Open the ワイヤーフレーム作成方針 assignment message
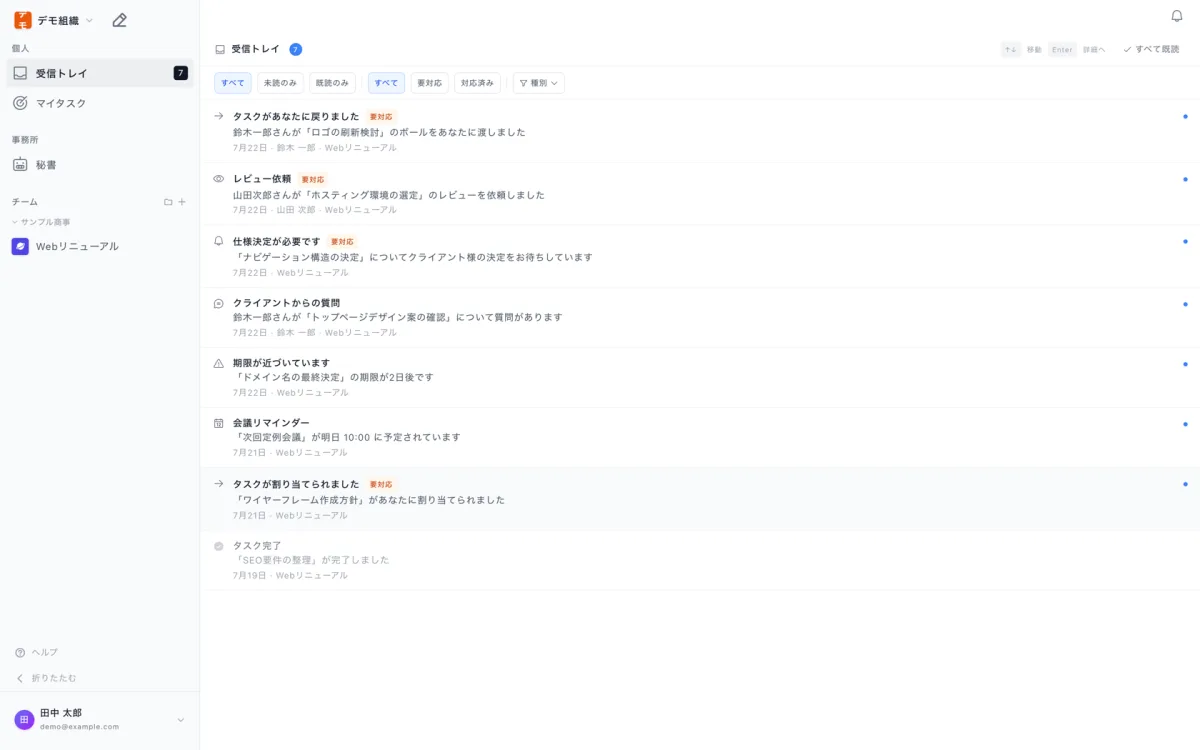This screenshot has width=1200, height=750. [x=369, y=500]
